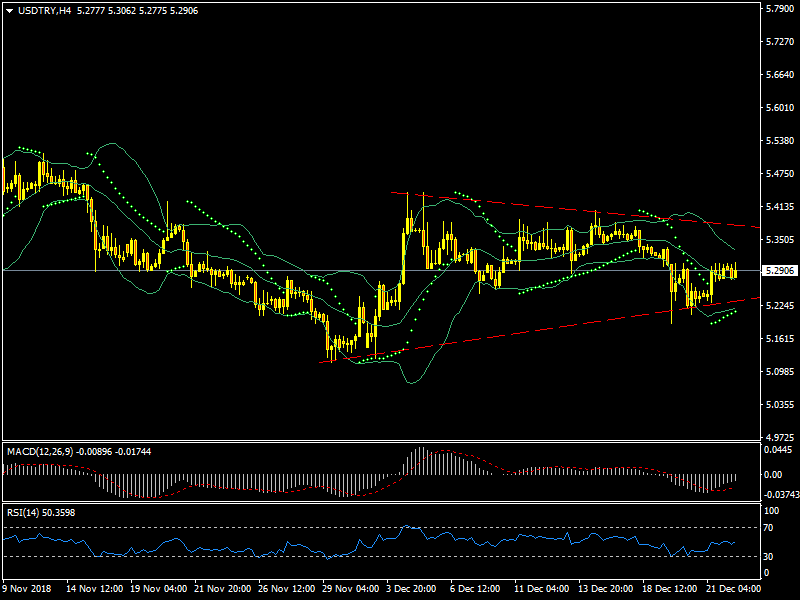
Task: Select the current price tag 5.2906
Action: [778, 270]
